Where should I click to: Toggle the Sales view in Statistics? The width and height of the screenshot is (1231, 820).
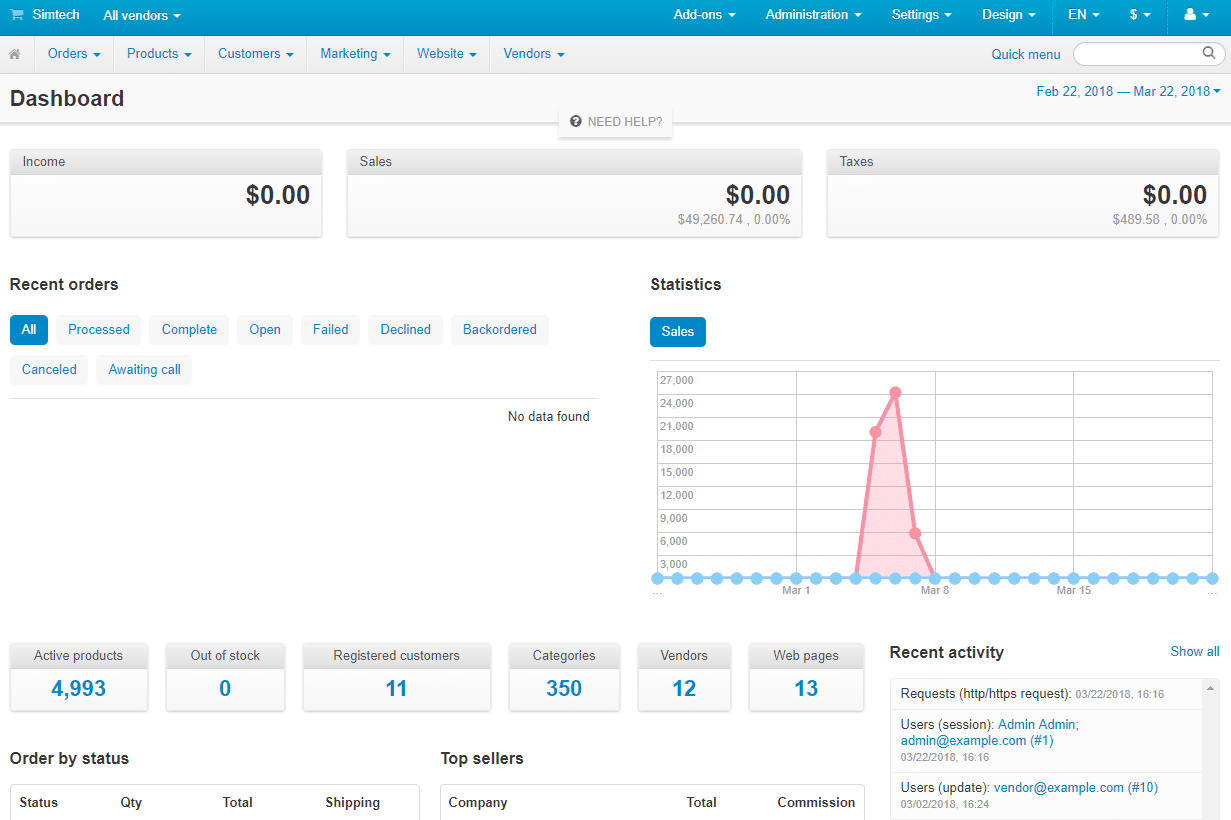(x=677, y=331)
